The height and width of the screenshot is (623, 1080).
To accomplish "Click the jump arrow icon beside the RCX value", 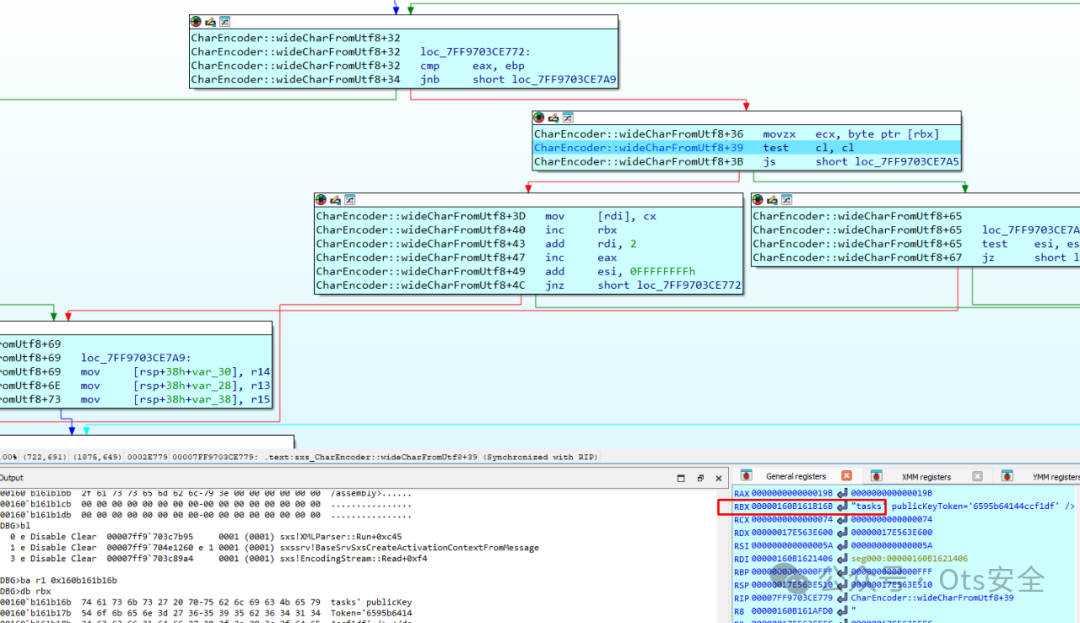I will (x=842, y=519).
